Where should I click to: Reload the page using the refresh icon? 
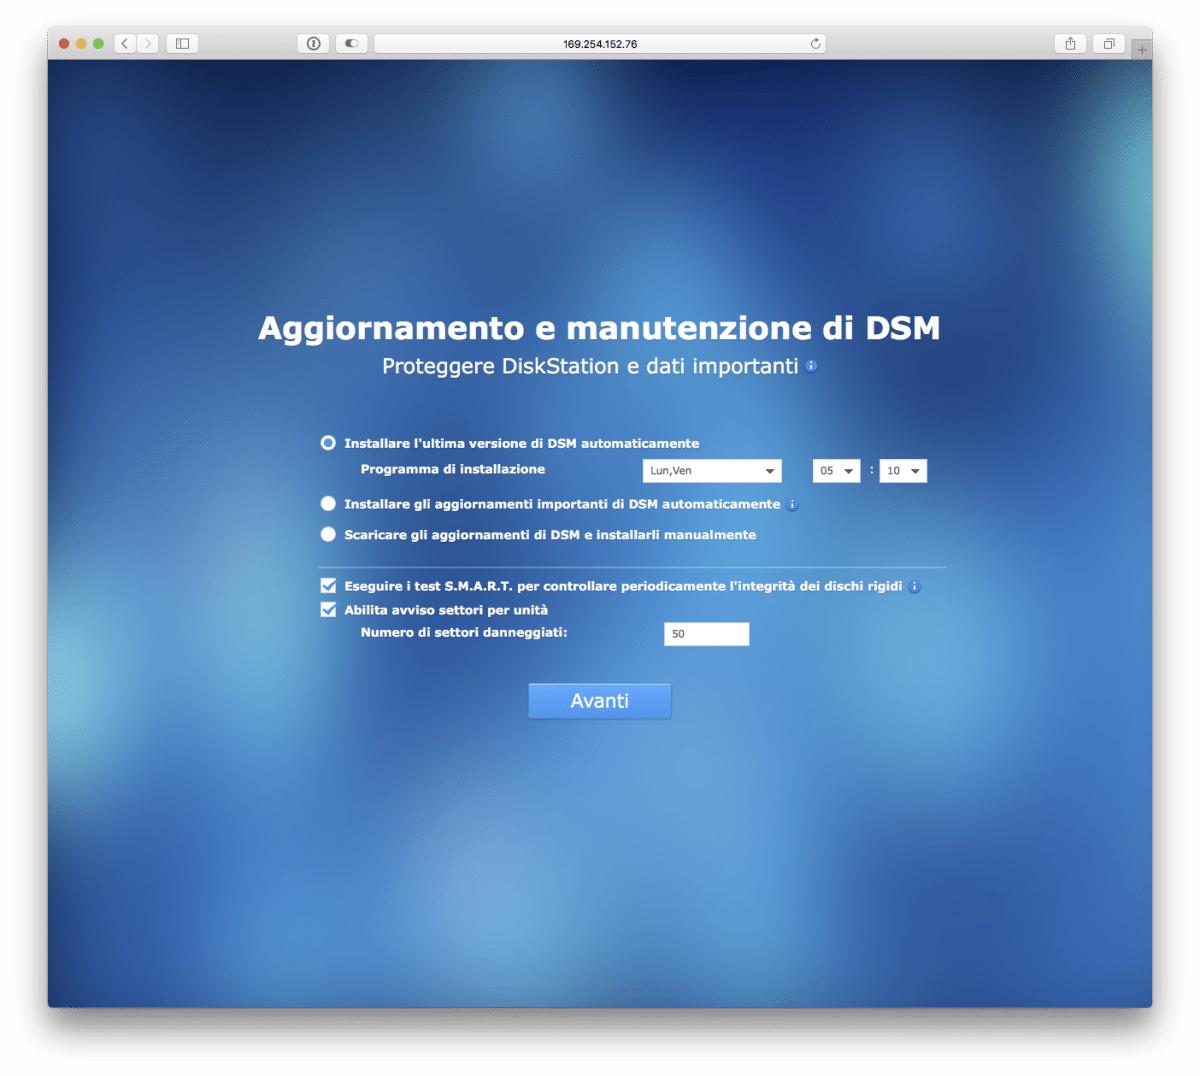[815, 44]
